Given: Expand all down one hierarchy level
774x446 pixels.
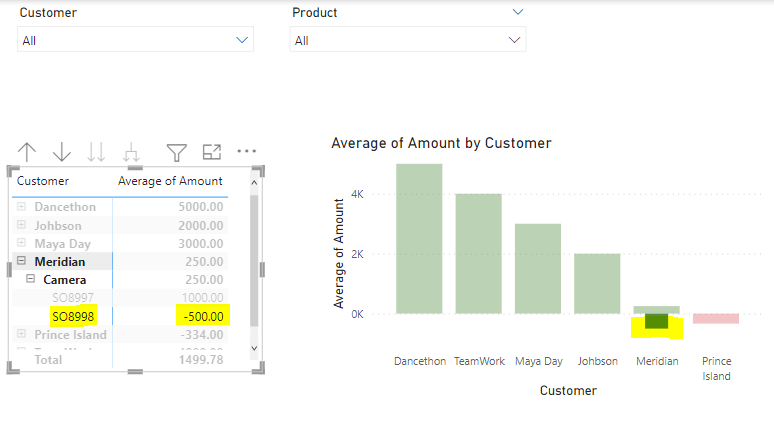Looking at the screenshot, I should click(131, 152).
